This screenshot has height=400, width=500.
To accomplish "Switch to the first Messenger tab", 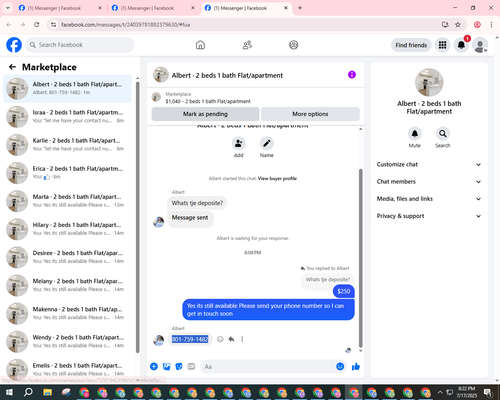I will pyautogui.click(x=60, y=8).
